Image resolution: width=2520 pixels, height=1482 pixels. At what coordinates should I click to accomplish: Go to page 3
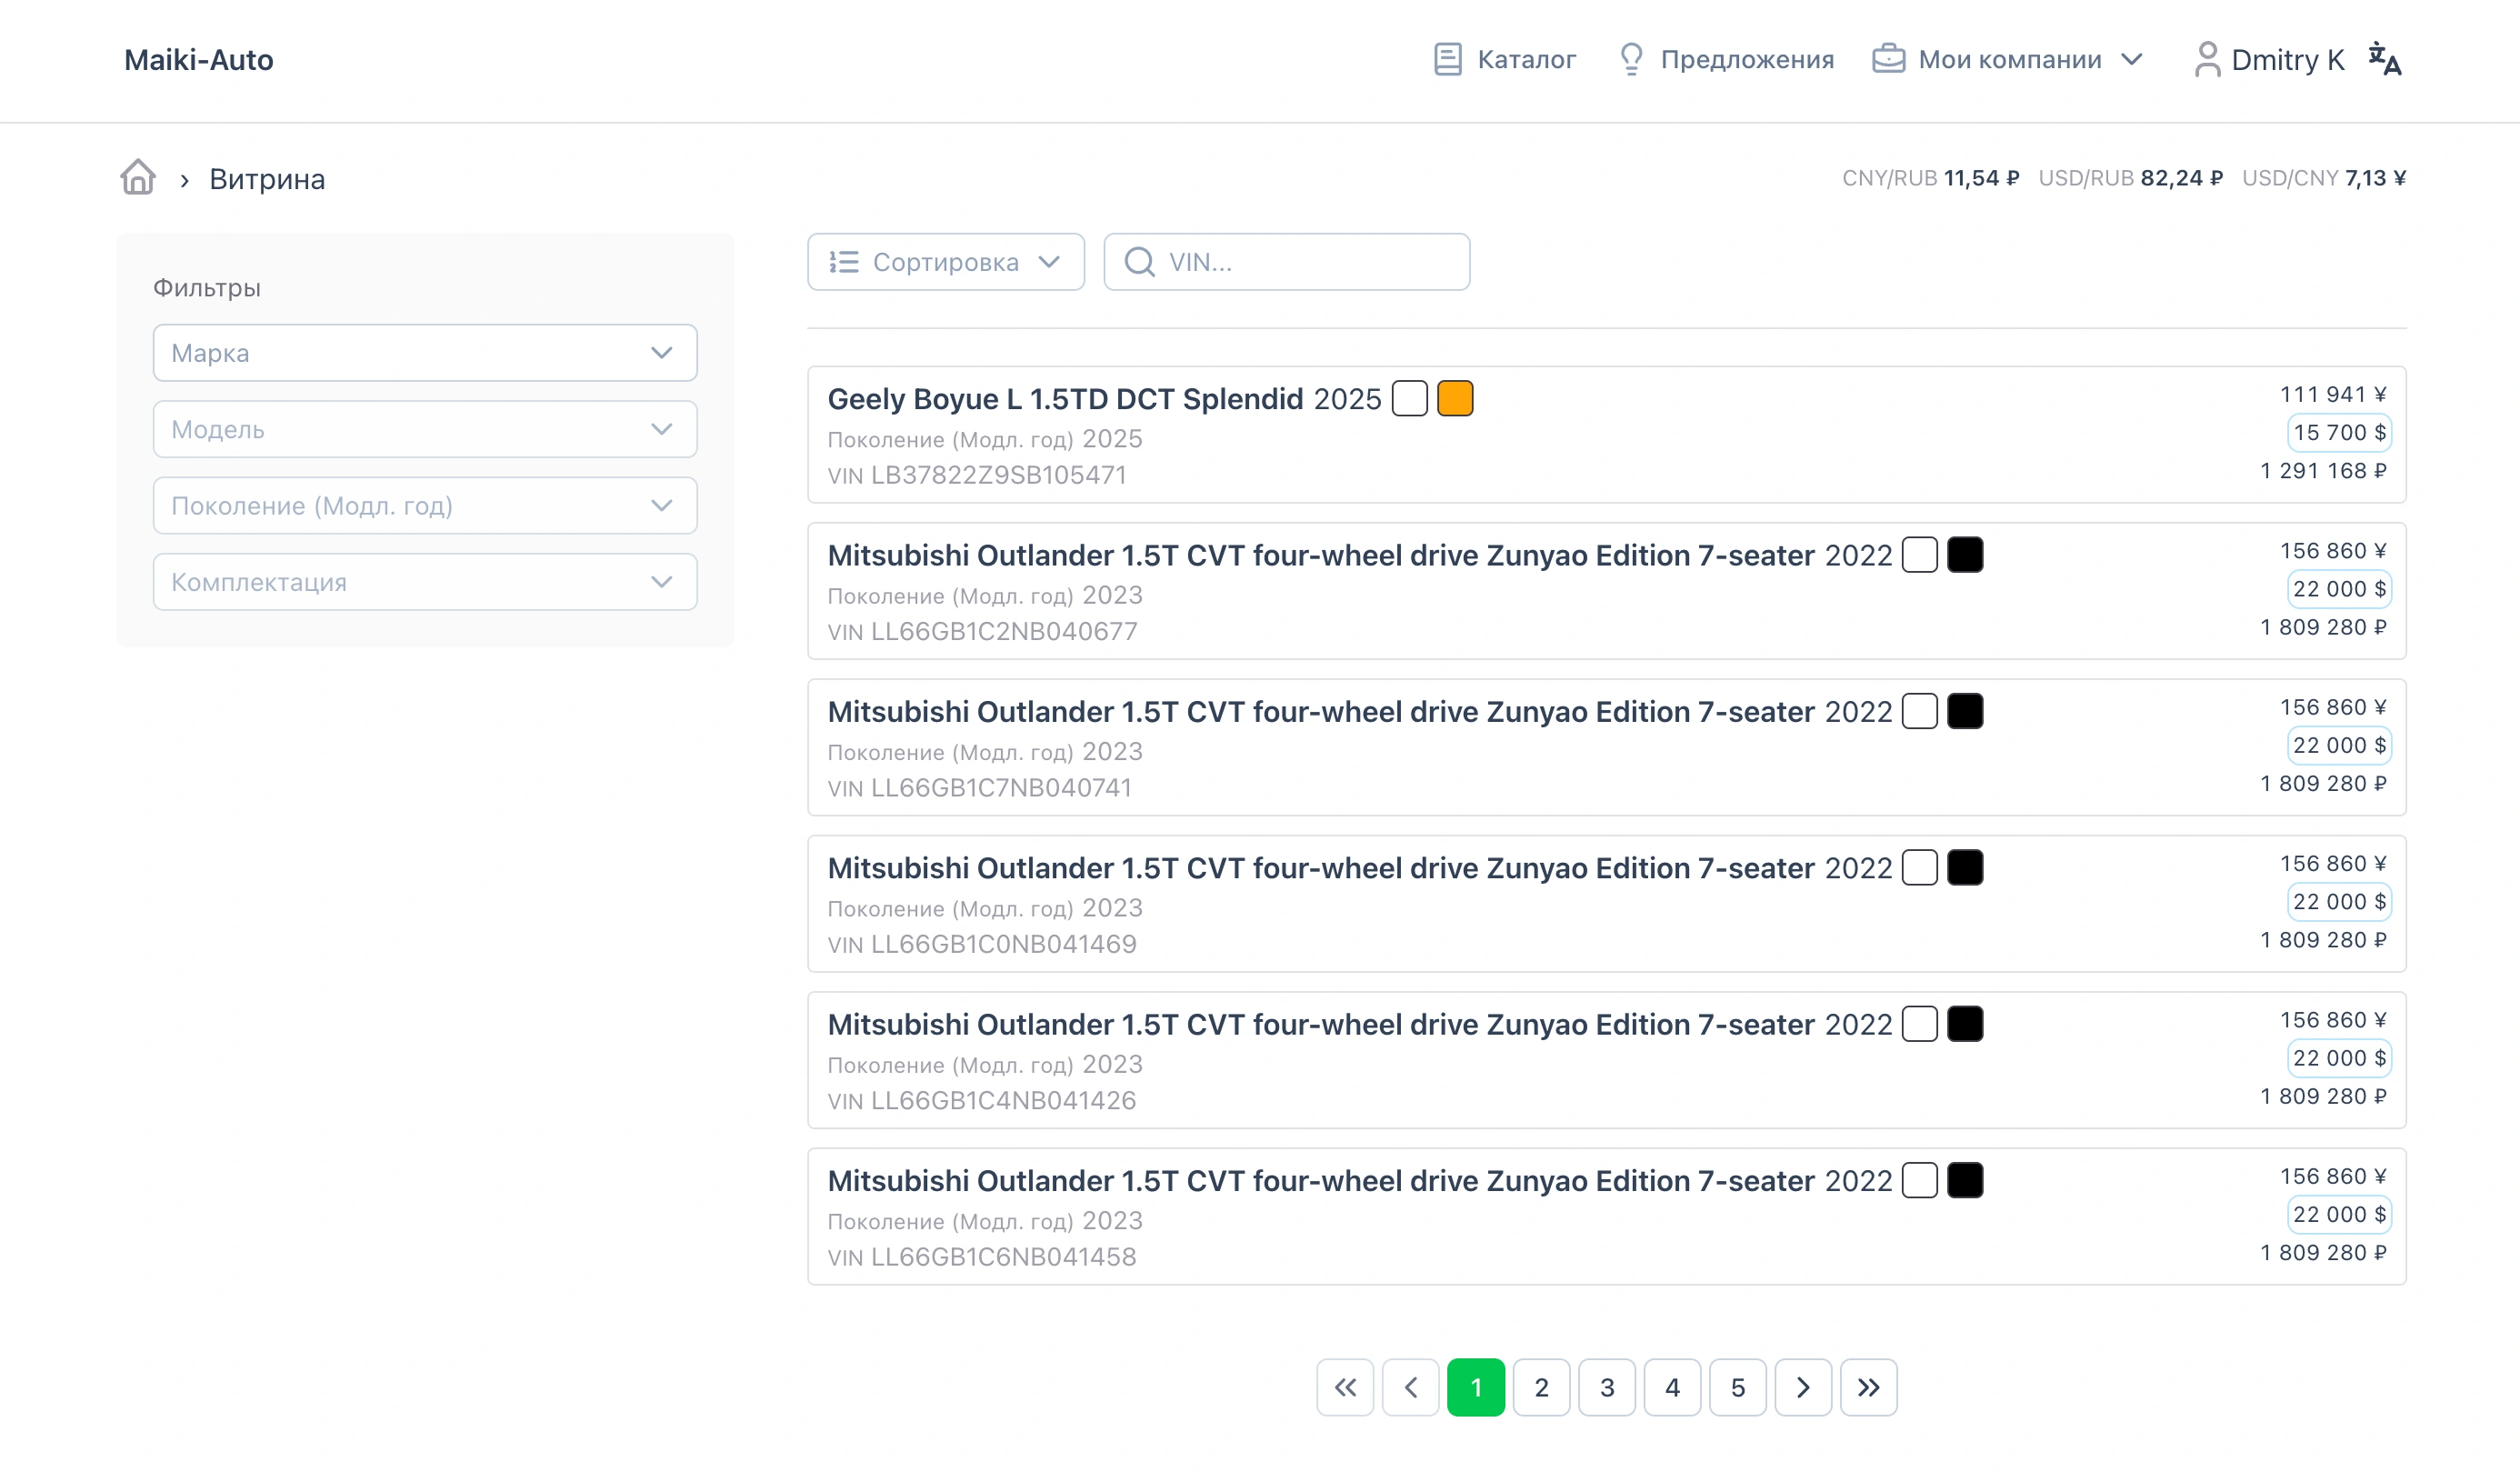click(1606, 1387)
